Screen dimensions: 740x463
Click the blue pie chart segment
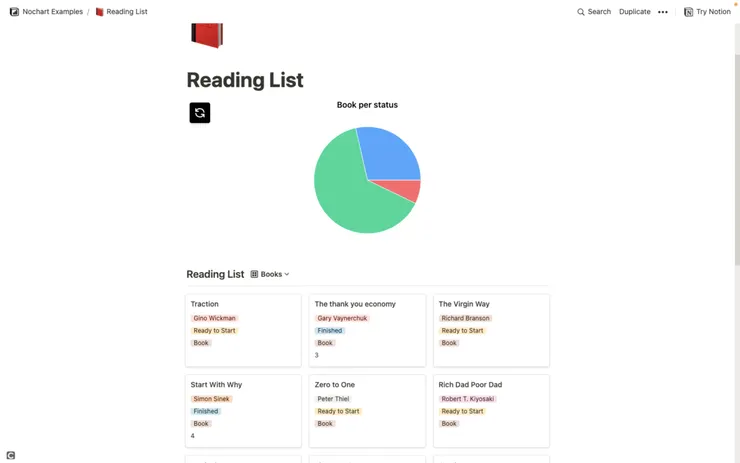point(390,152)
